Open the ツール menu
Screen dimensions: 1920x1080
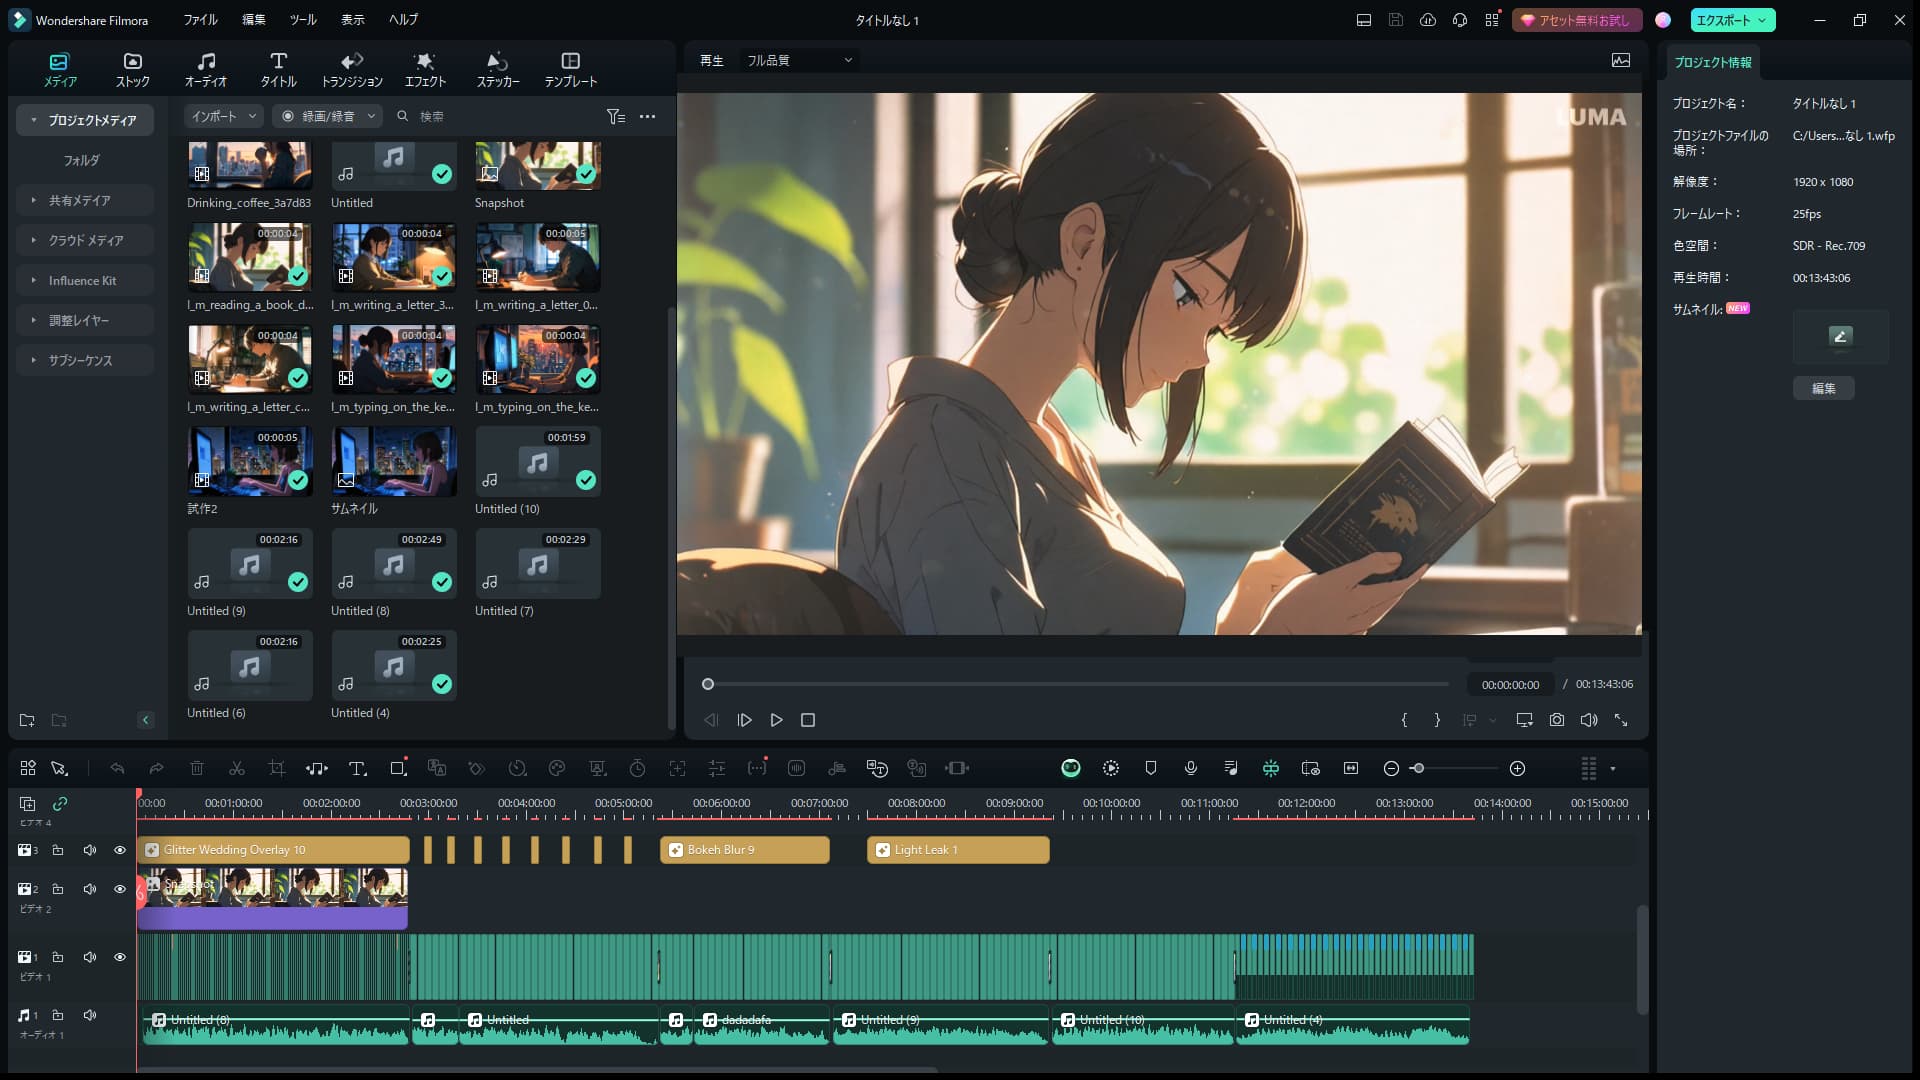[x=303, y=19]
